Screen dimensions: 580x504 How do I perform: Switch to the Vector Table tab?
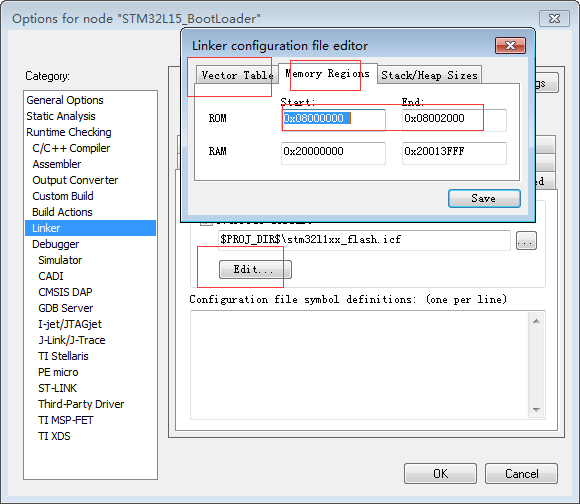(x=237, y=75)
